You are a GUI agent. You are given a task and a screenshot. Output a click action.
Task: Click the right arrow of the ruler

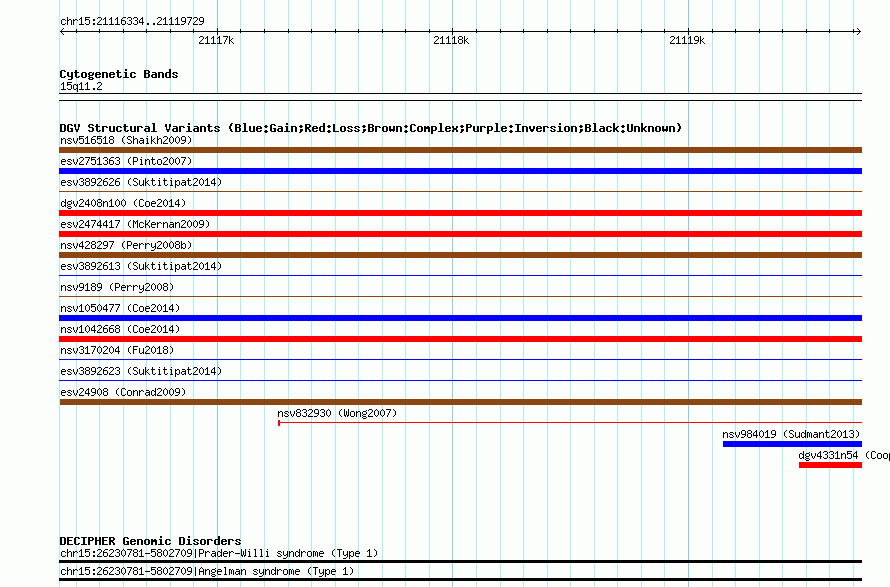858,32
